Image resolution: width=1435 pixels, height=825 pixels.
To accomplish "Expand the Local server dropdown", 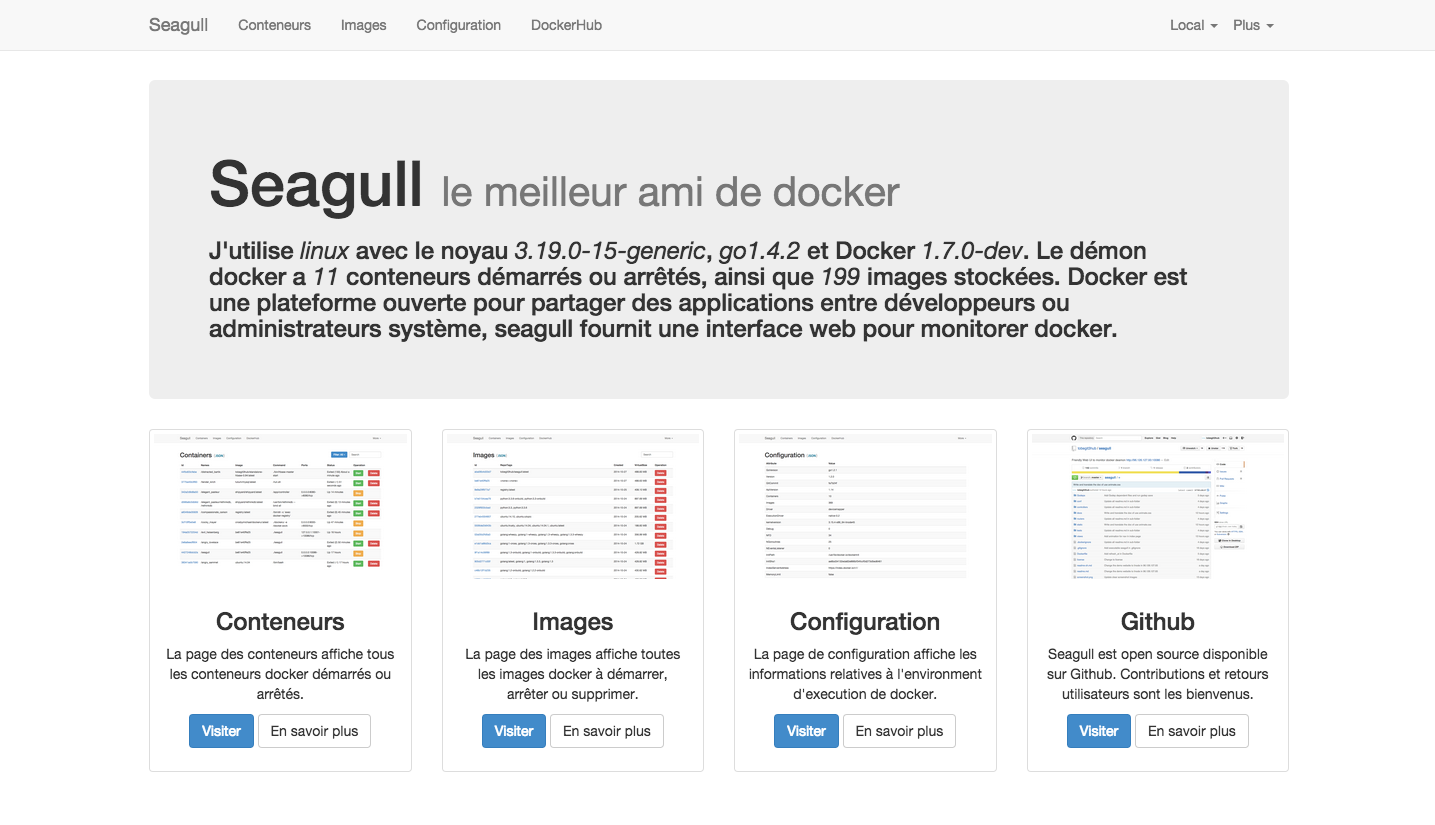I will [x=1193, y=25].
